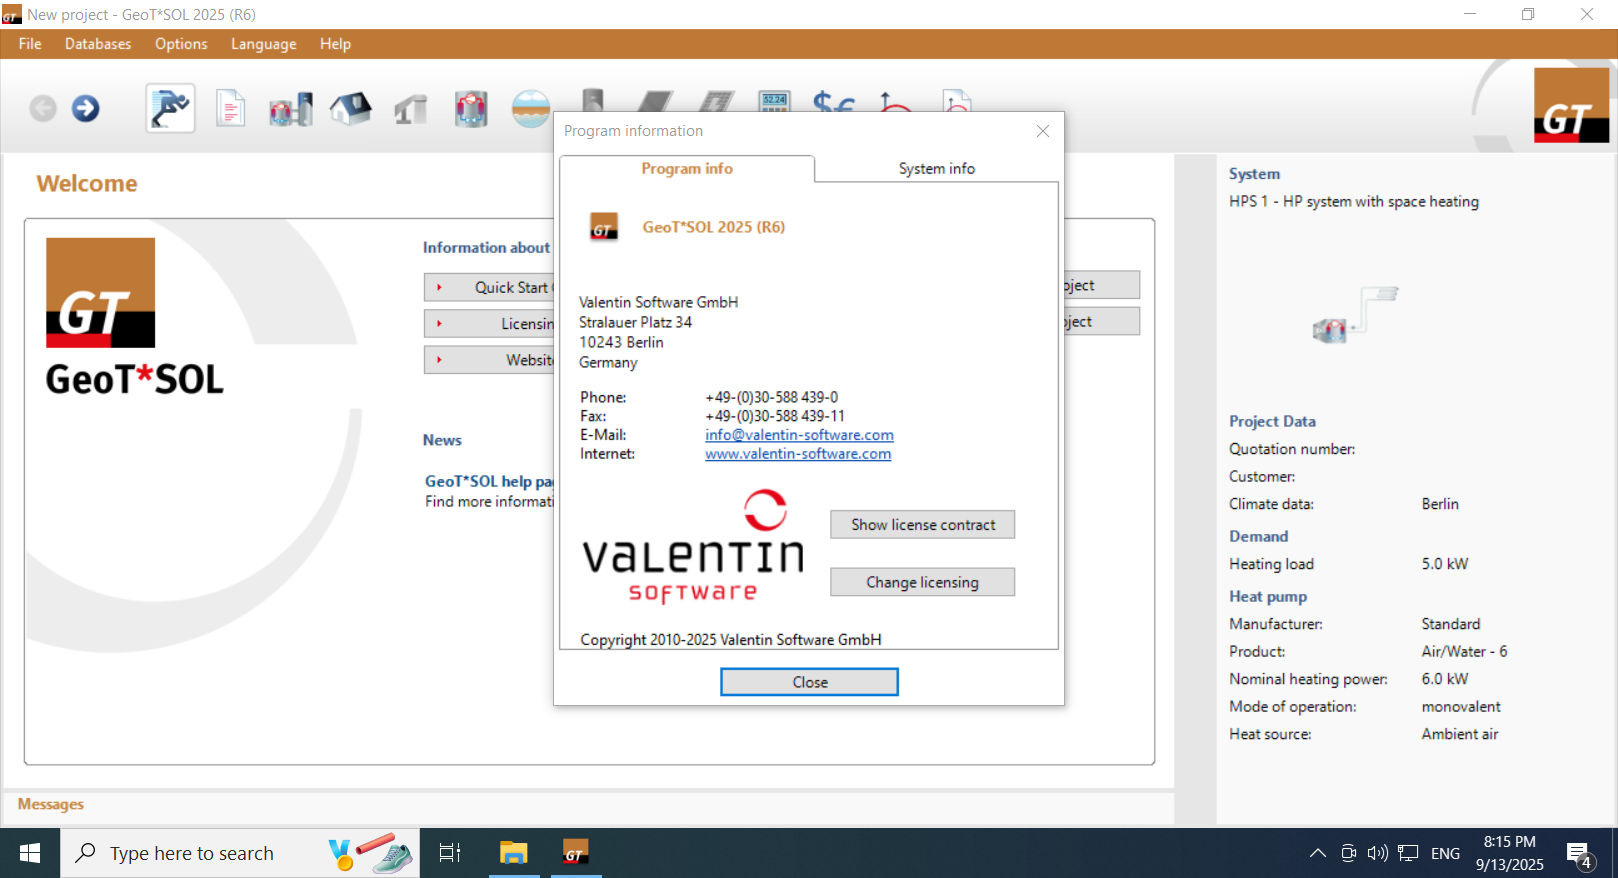Click Show license contract button
The height and width of the screenshot is (878, 1618).
922,525
